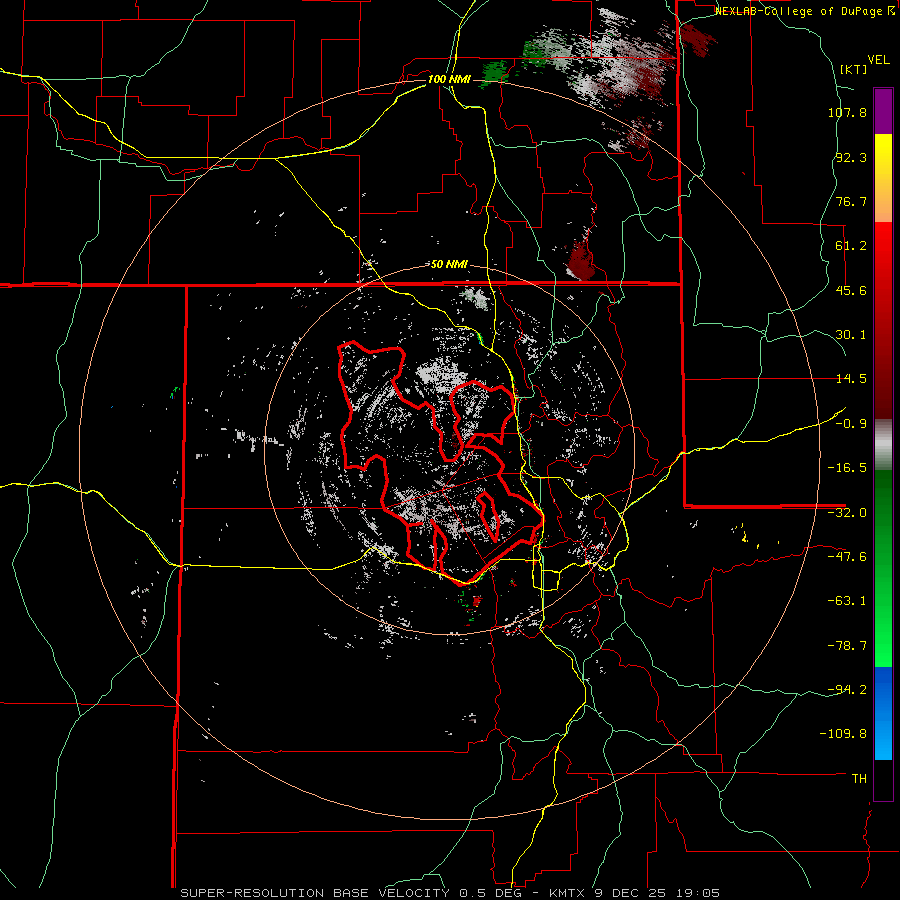Viewport: 900px width, 900px height.
Task: Click the -32.0 velocity scale value
Action: pos(847,513)
